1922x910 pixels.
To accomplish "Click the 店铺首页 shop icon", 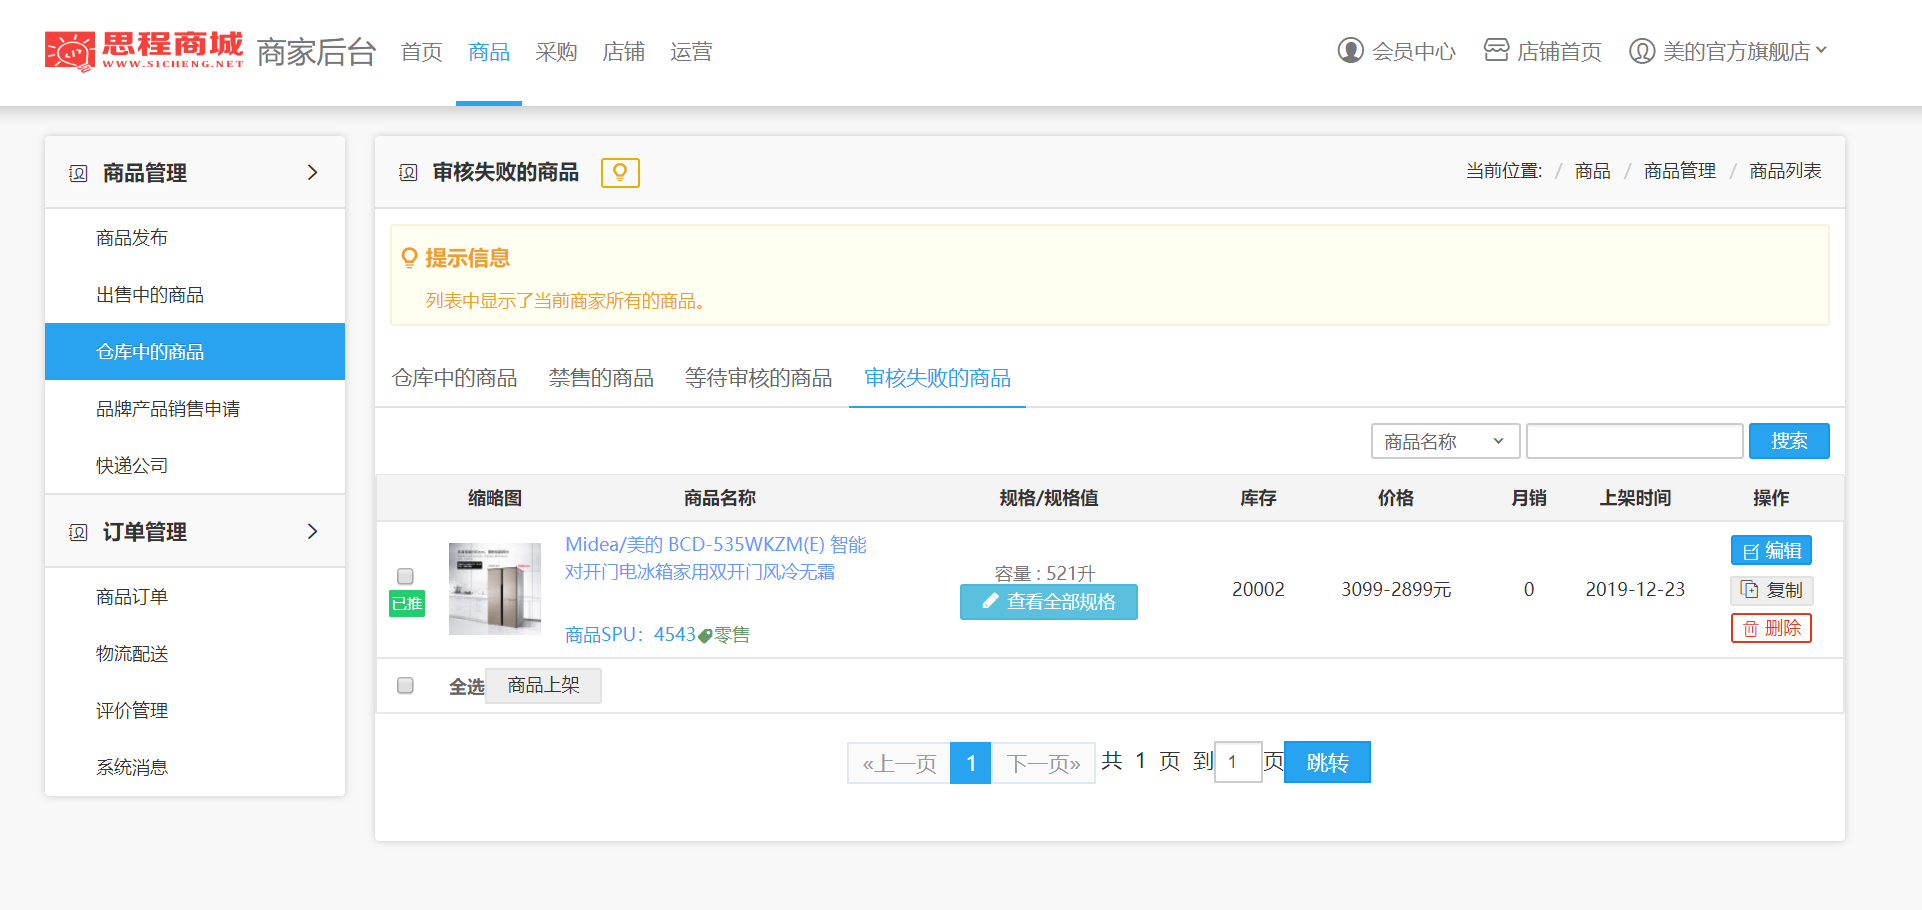I will click(1496, 50).
